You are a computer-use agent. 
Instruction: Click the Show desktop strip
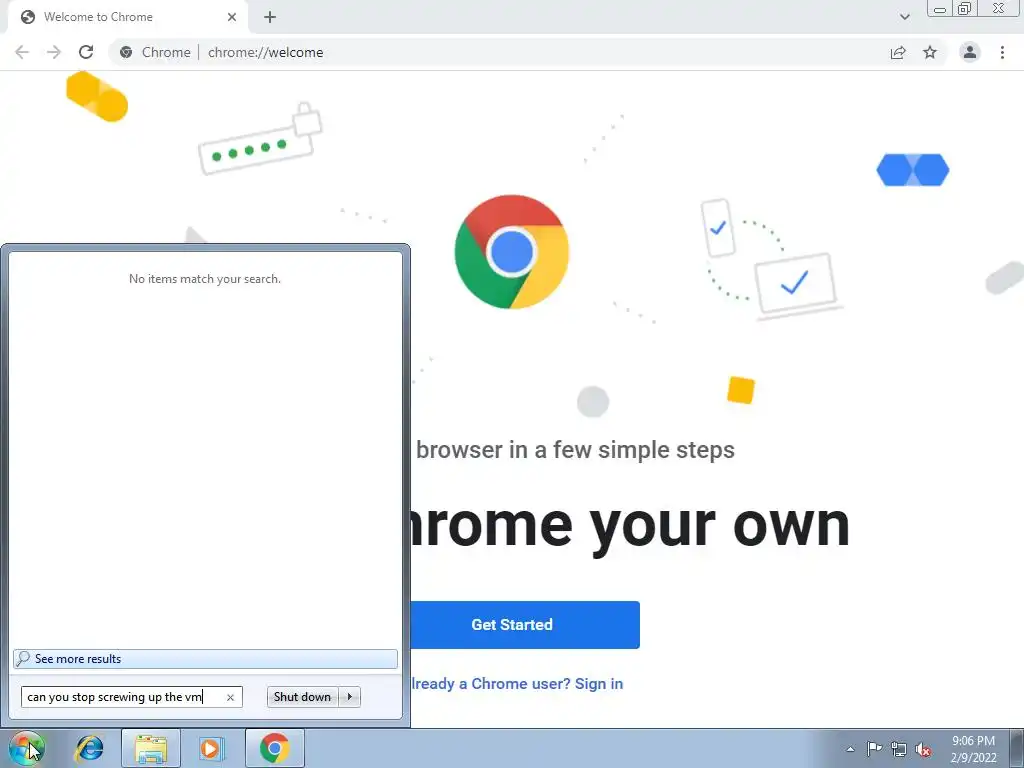click(x=1017, y=748)
